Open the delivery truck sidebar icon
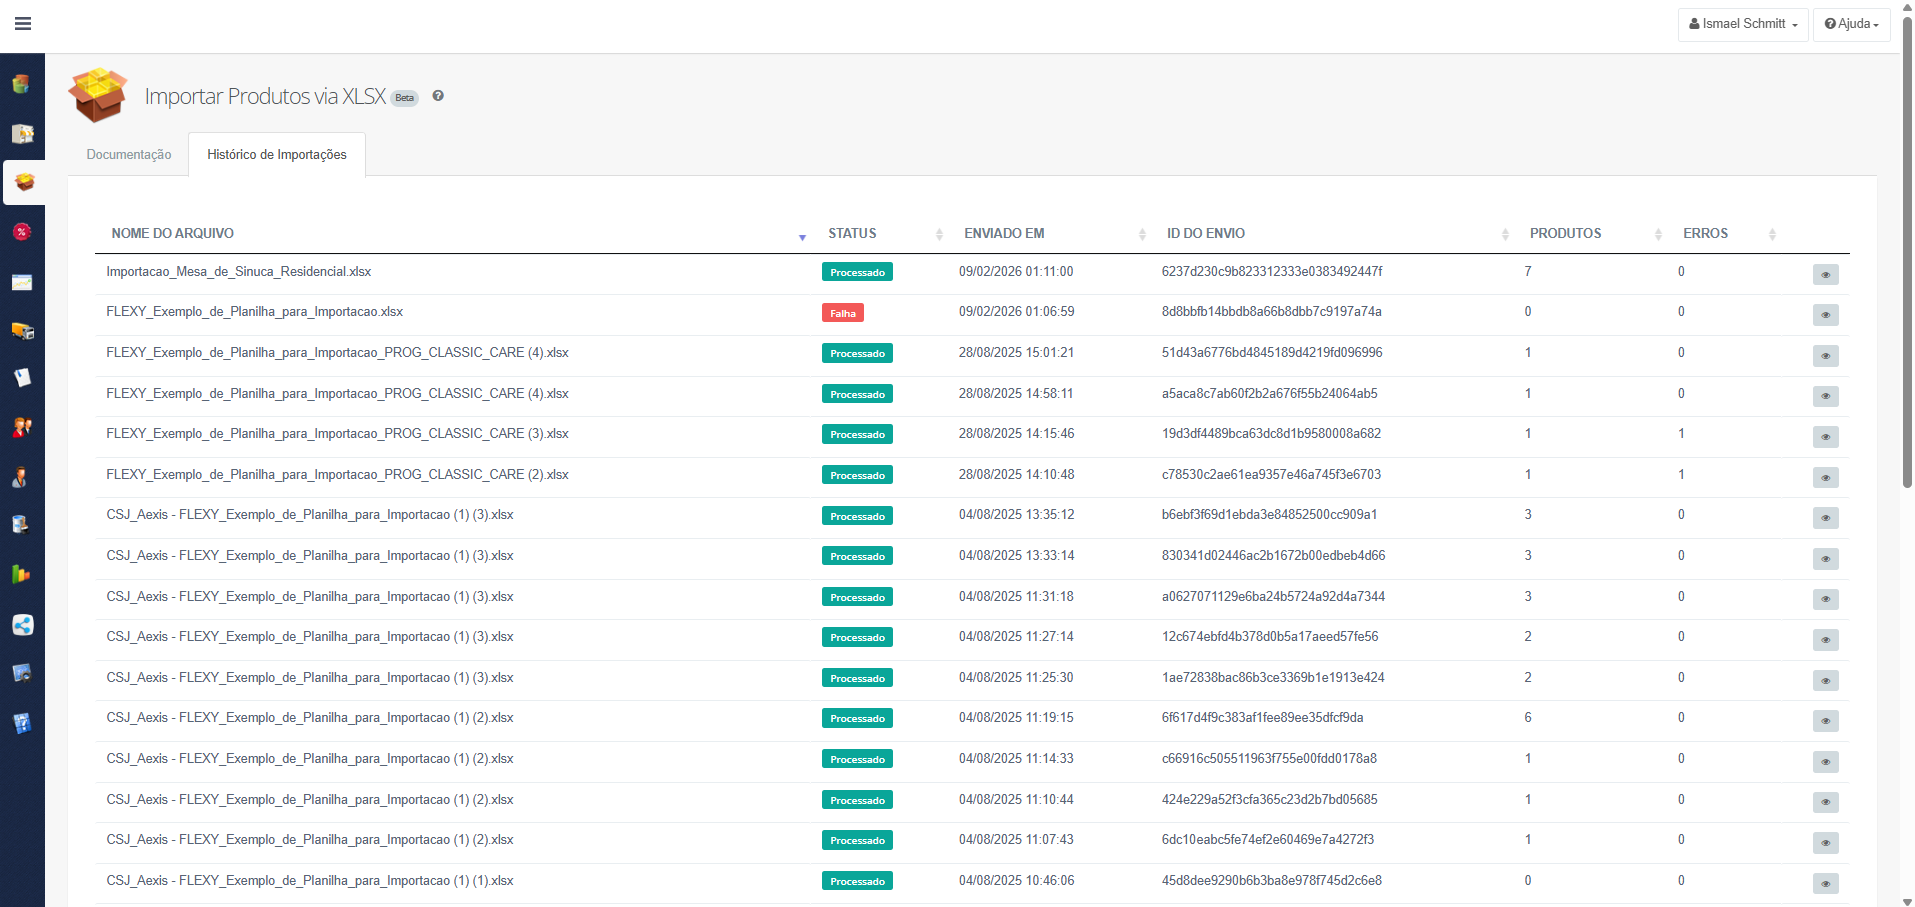Viewport: 1915px width, 907px height. pyautogui.click(x=22, y=330)
